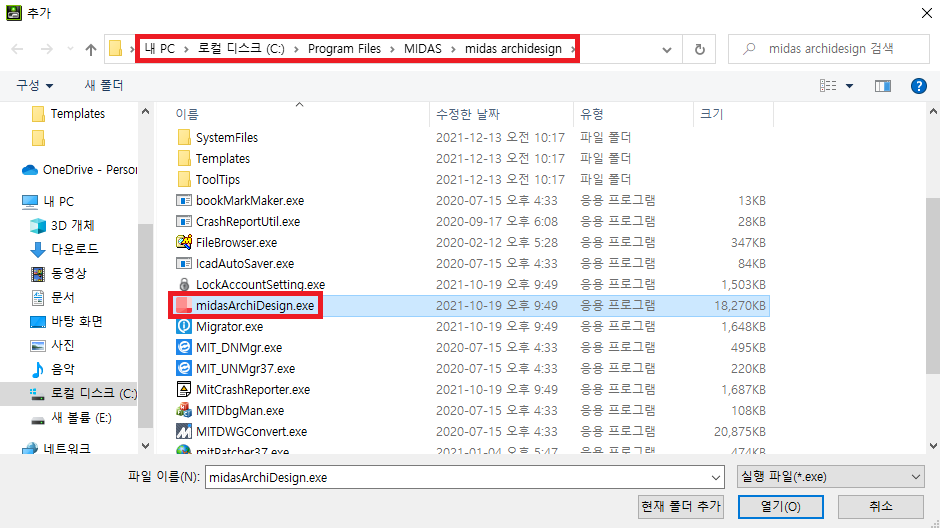Expand the file name combo box arrow
The height and width of the screenshot is (528, 940).
tap(715, 478)
